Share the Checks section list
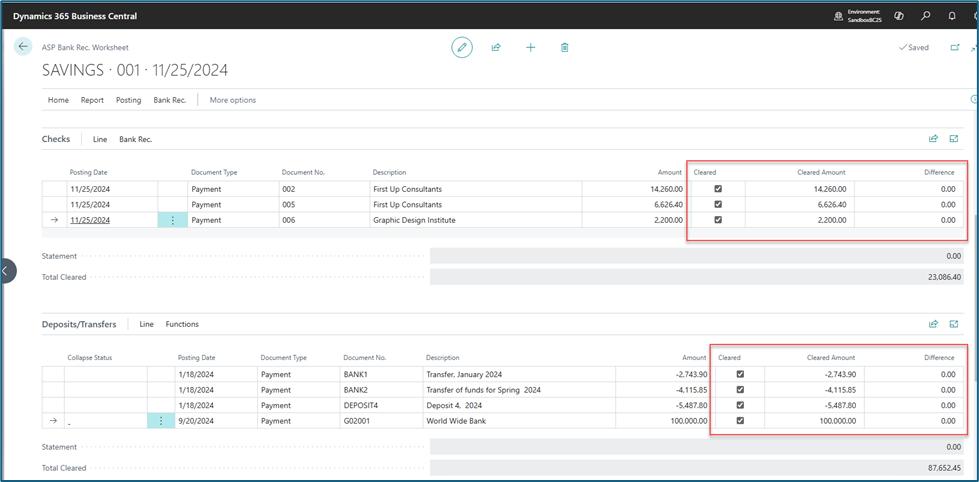 click(933, 139)
